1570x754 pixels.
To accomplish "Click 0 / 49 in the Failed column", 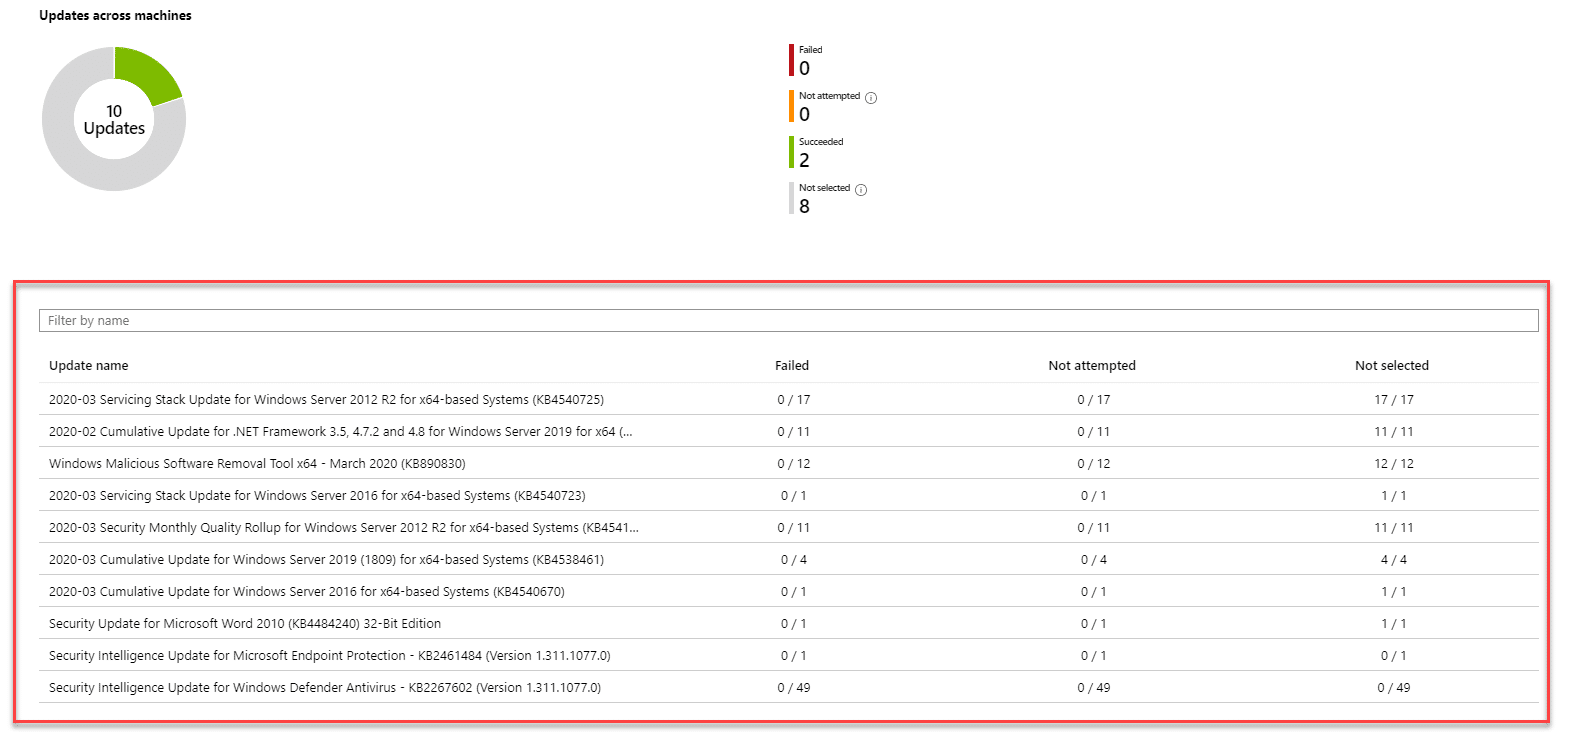I will [x=794, y=687].
